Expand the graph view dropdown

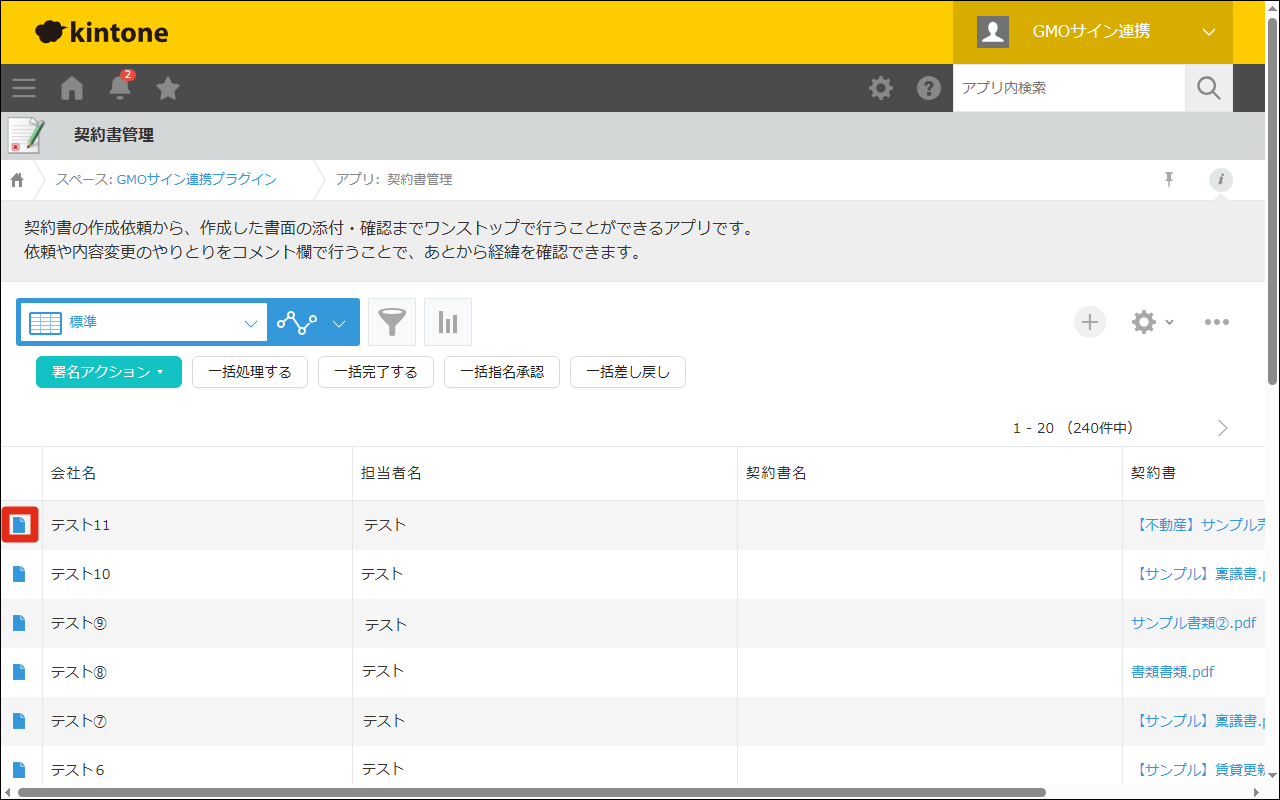point(314,323)
